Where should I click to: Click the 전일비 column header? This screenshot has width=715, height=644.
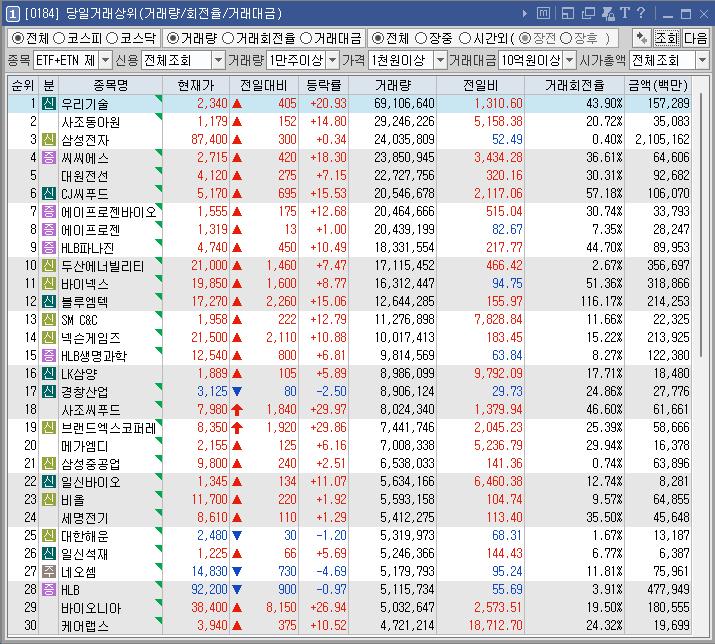480,85
